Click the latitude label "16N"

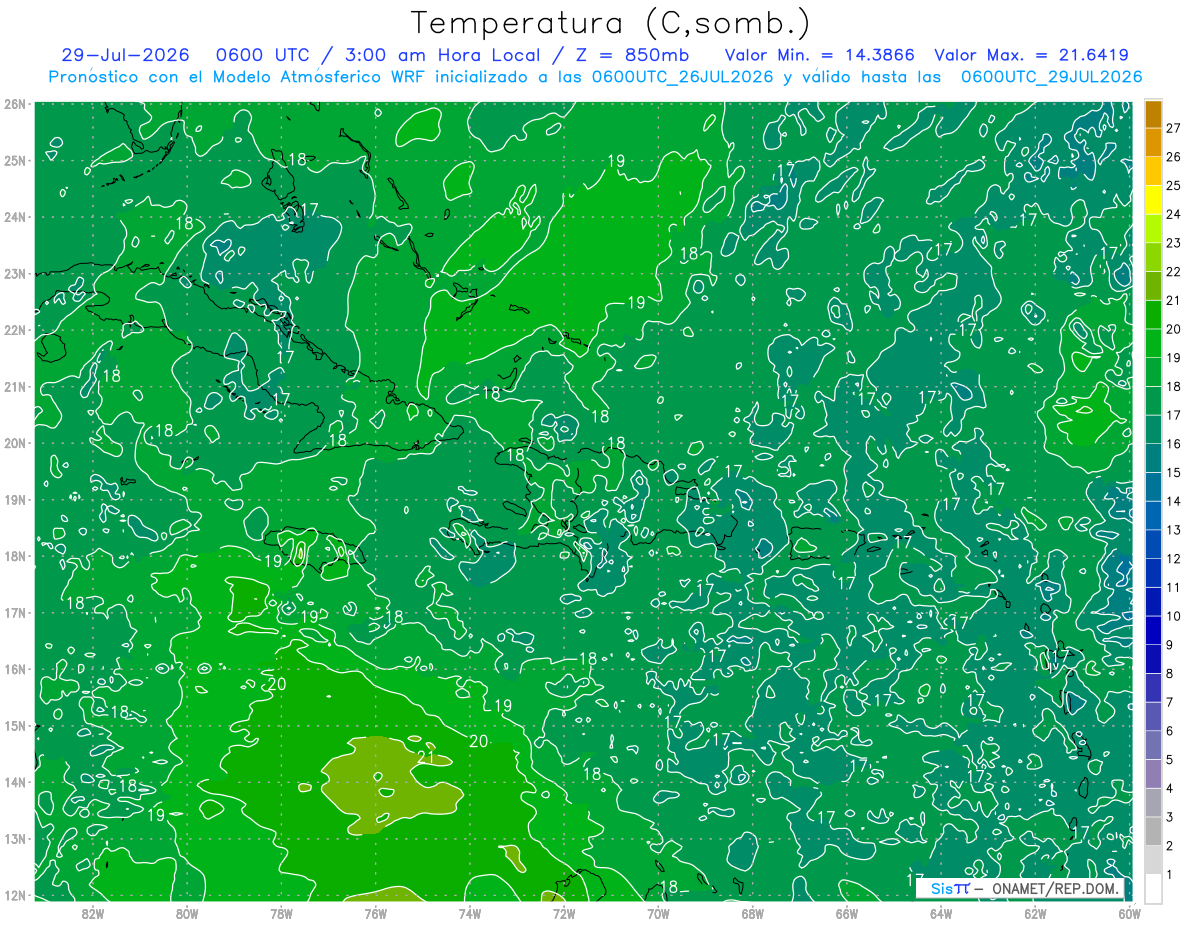point(15,669)
